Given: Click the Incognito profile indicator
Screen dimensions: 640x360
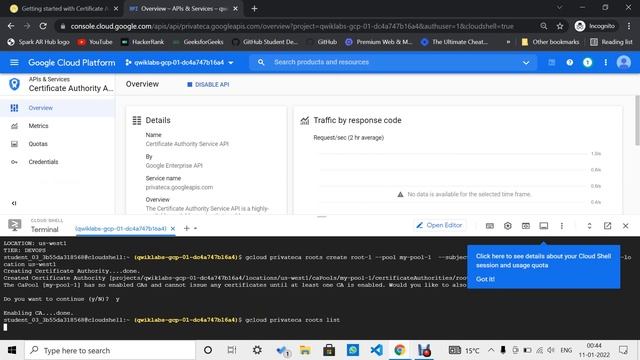Looking at the screenshot, I should click(x=595, y=26).
